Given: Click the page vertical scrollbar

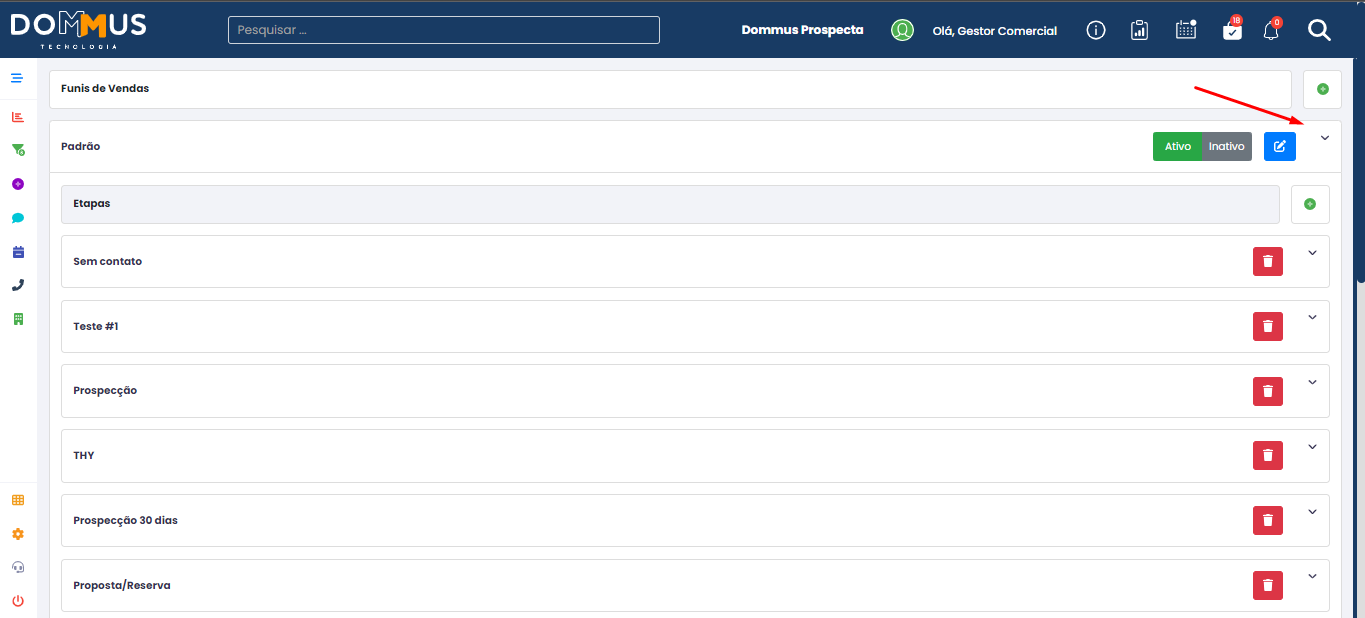Looking at the screenshot, I should (x=1360, y=170).
